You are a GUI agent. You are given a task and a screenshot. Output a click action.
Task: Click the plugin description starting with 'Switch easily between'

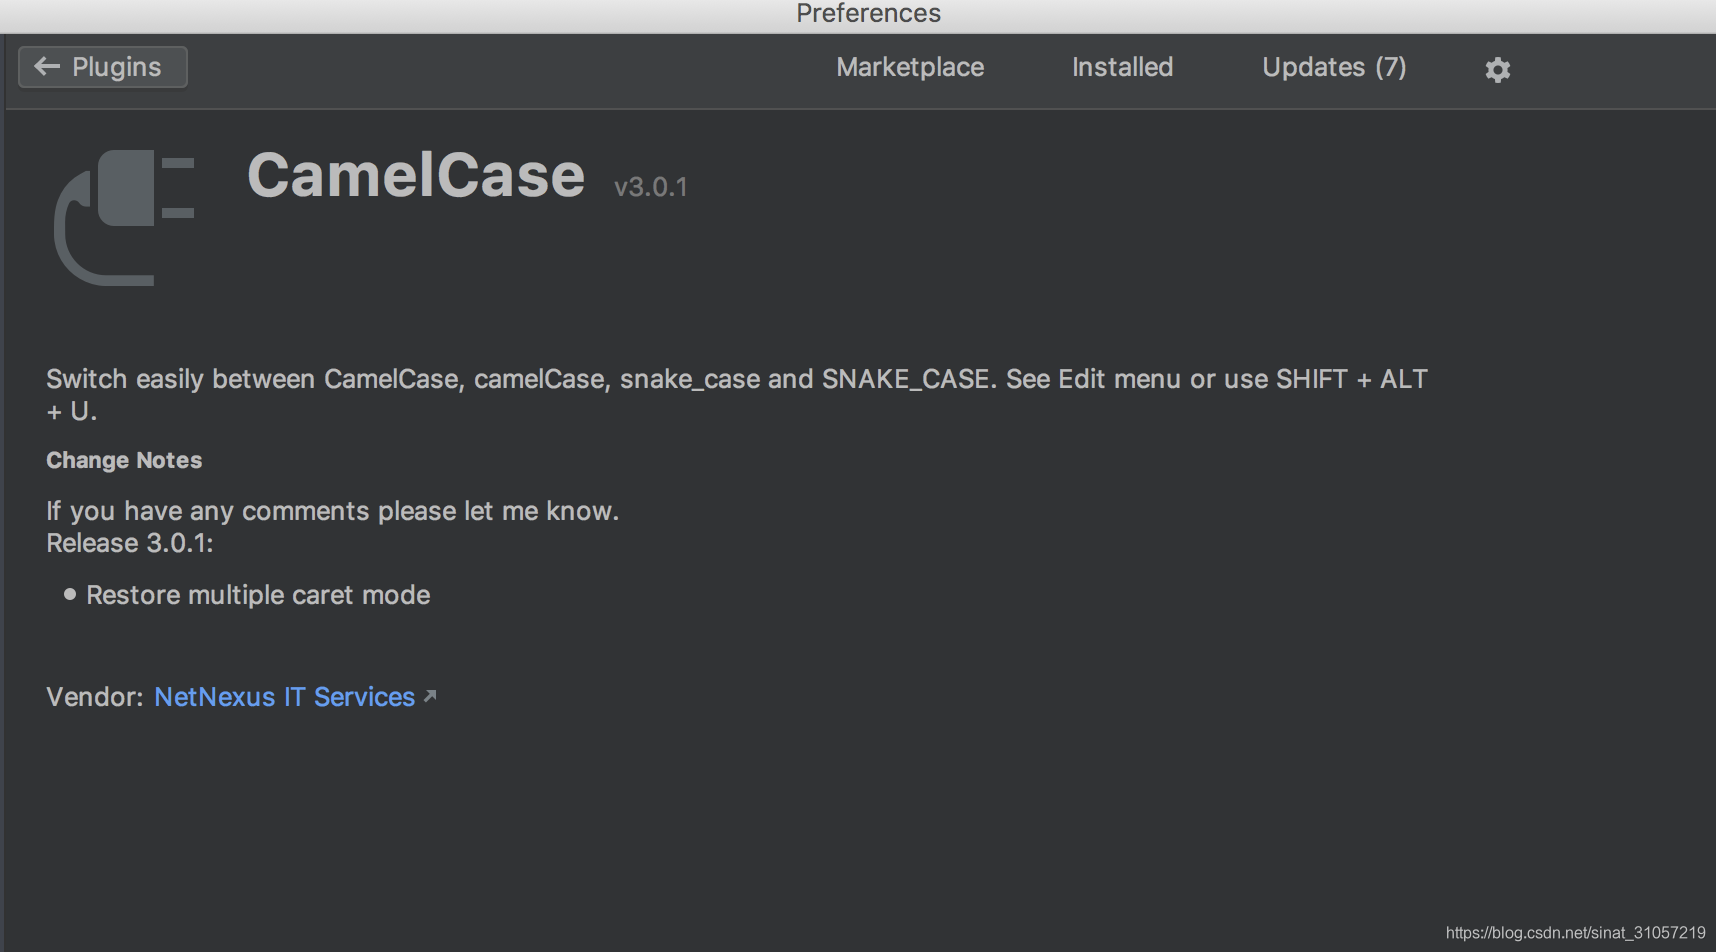point(737,395)
